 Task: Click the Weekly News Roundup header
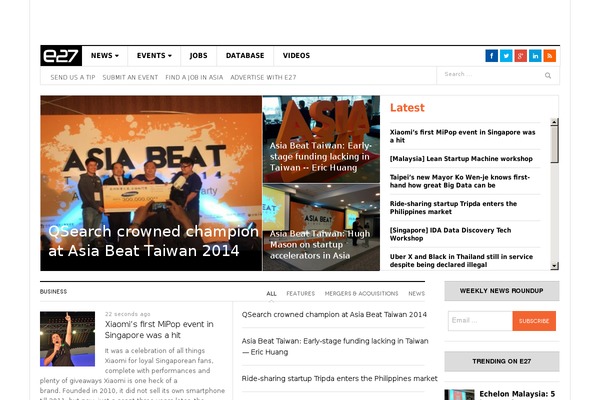(x=502, y=291)
